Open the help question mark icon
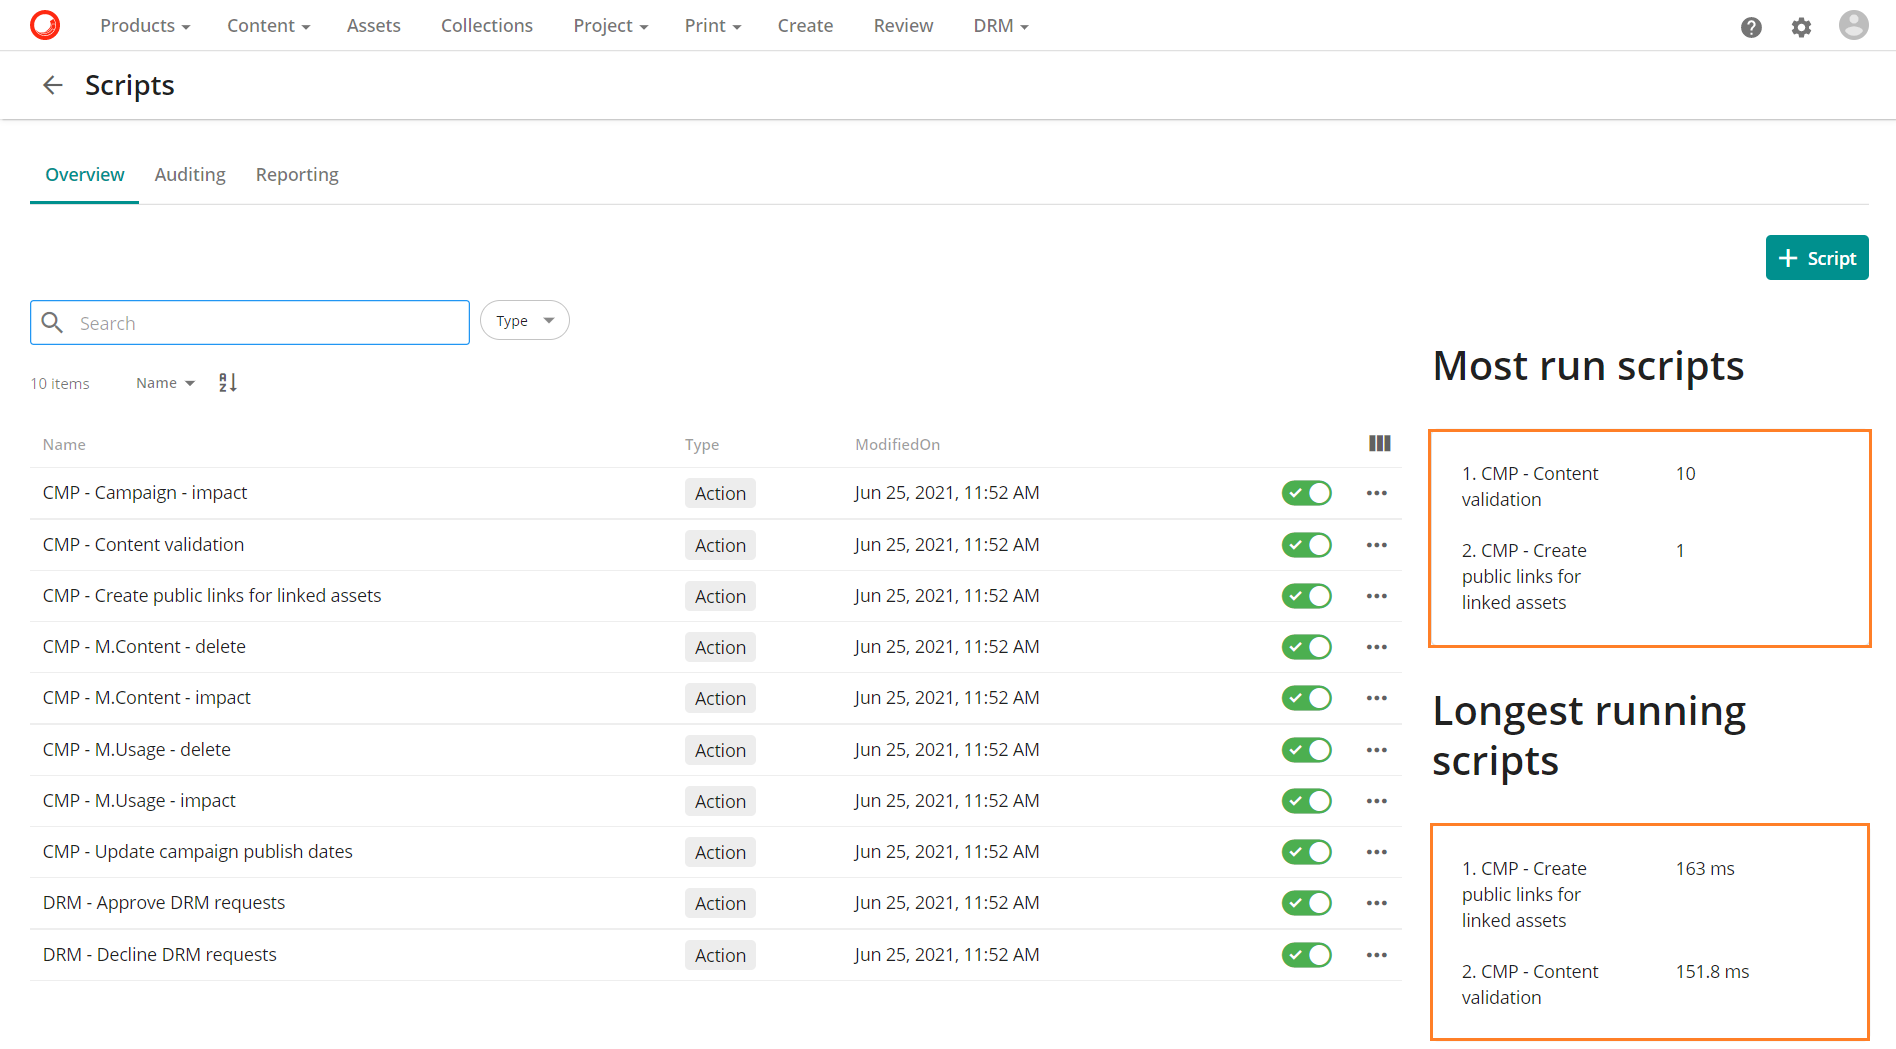1896x1049 pixels. tap(1751, 27)
